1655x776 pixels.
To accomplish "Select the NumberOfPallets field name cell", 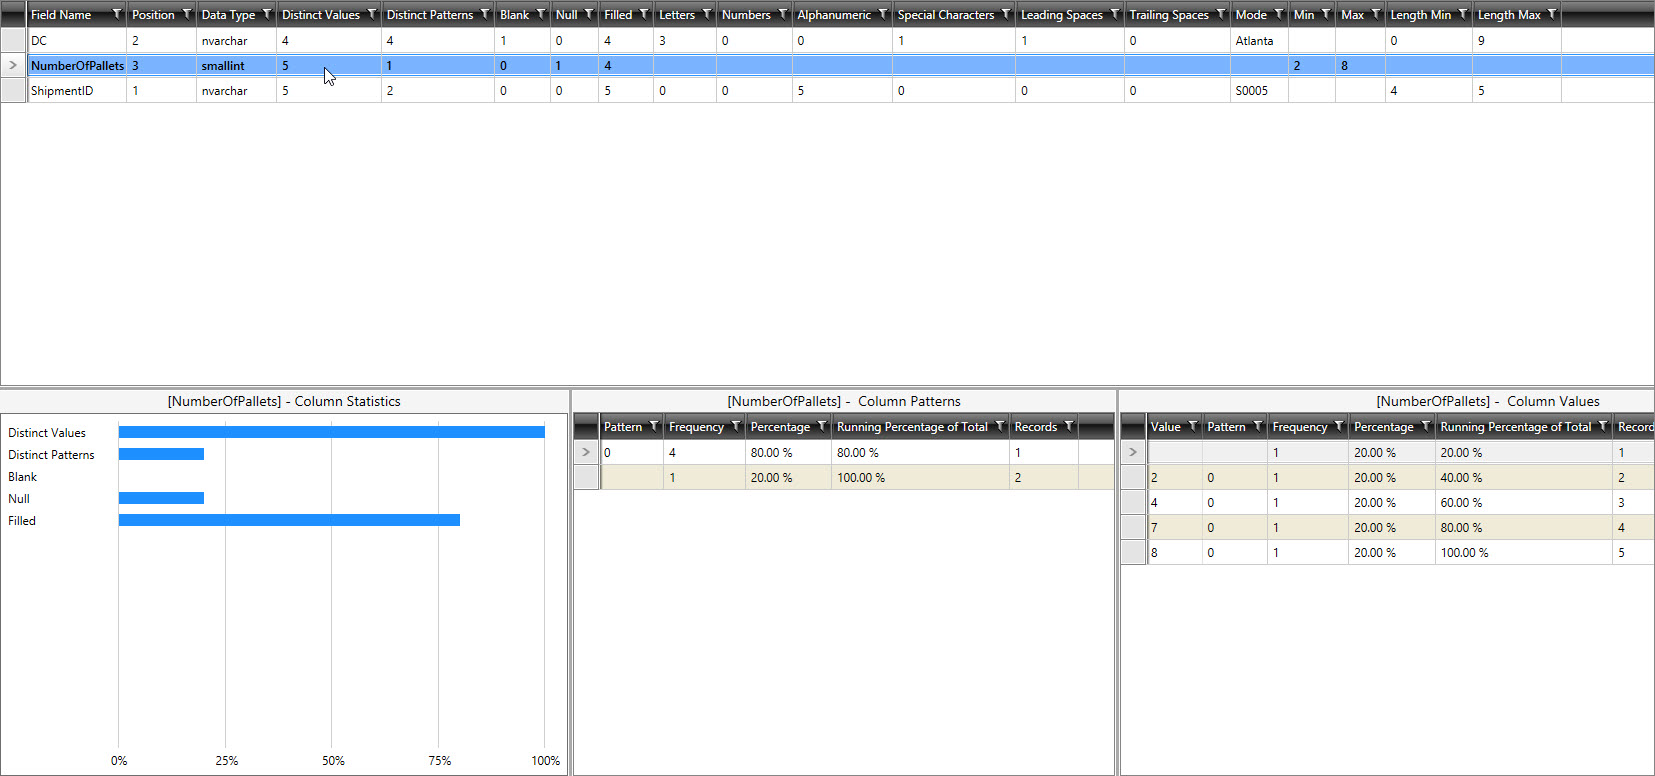I will (x=77, y=65).
